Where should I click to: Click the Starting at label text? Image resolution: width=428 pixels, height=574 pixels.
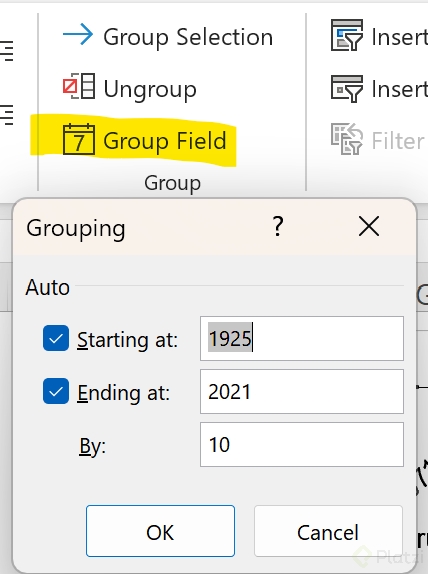pos(127,340)
